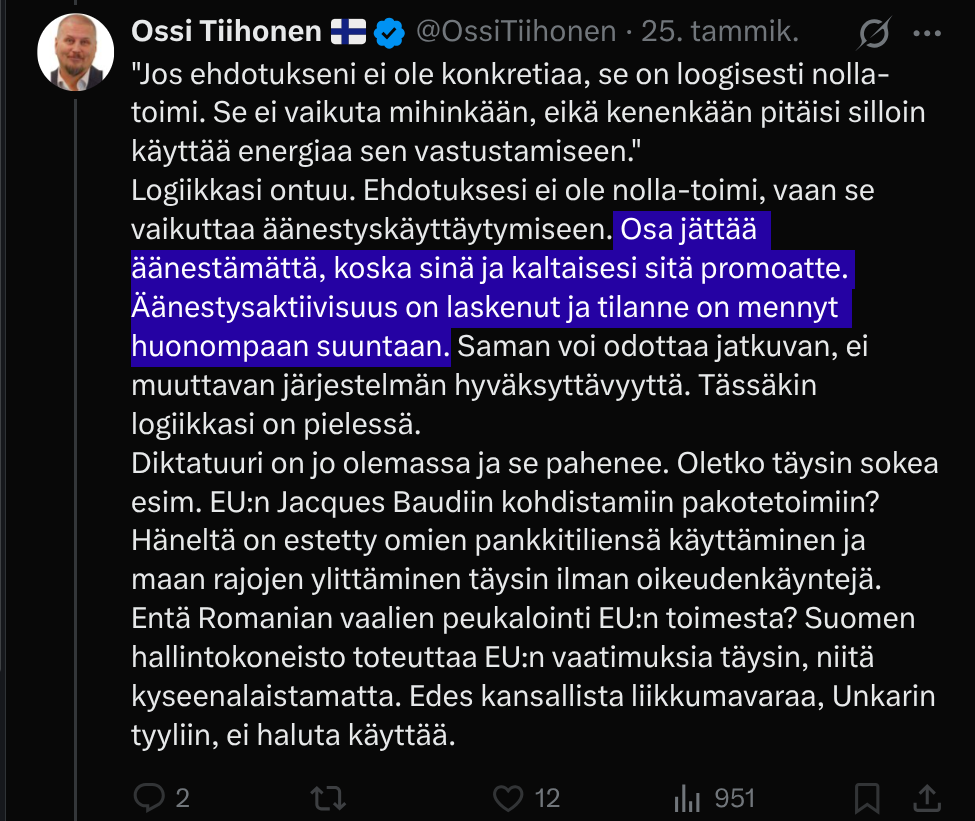Open the three-dot more options menu
This screenshot has width=975, height=821.
click(x=927, y=35)
